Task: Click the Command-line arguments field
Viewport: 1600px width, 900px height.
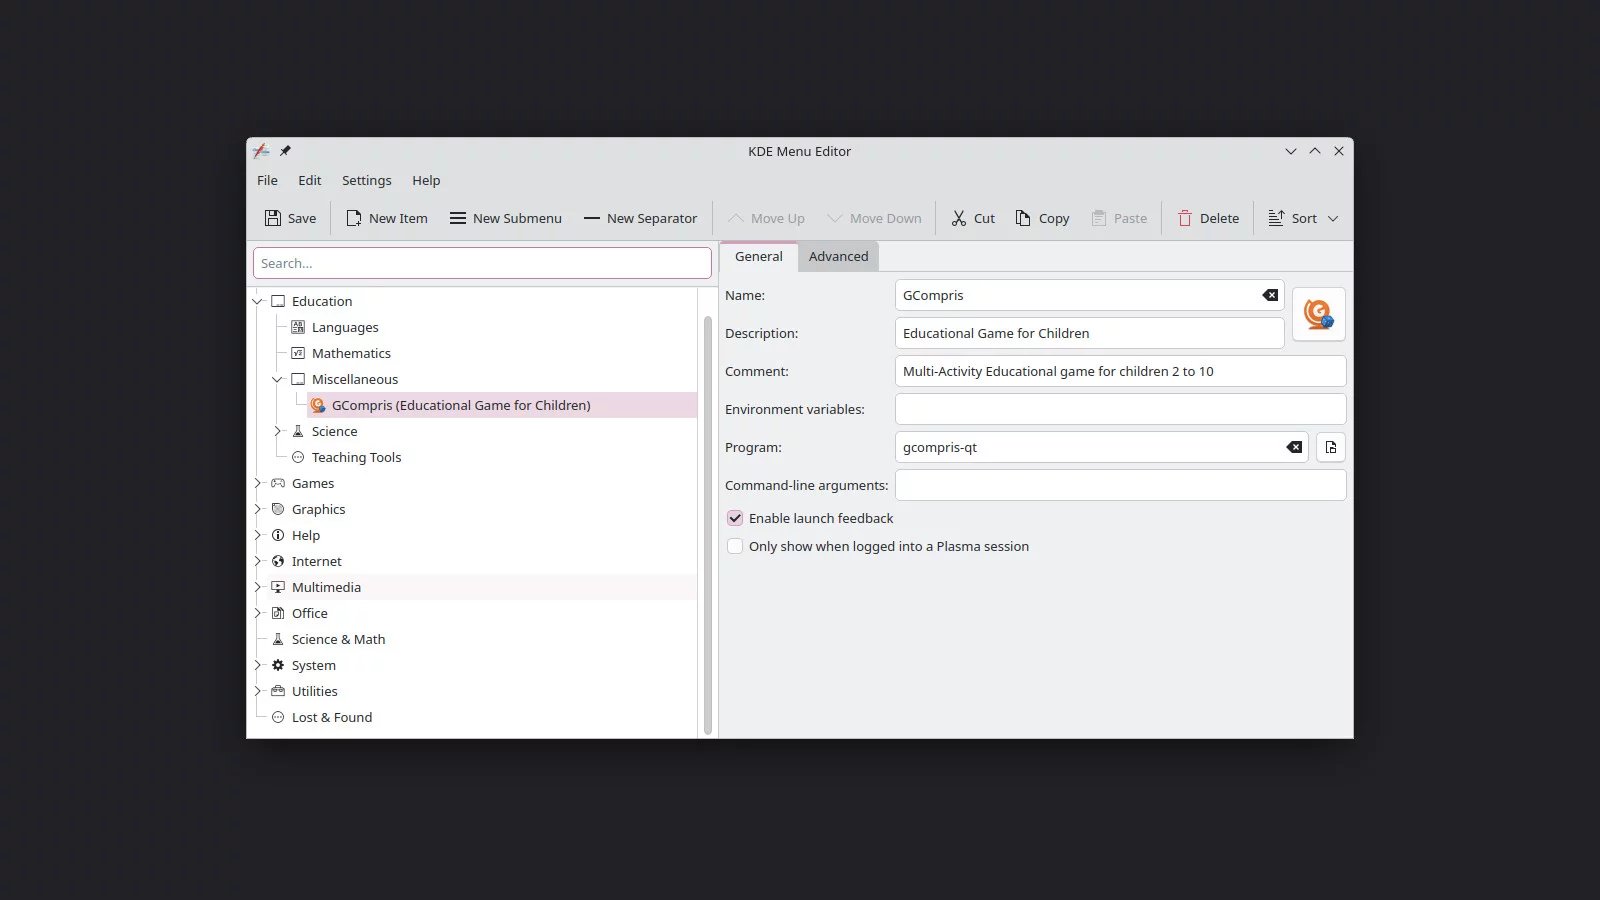Action: 1120,485
